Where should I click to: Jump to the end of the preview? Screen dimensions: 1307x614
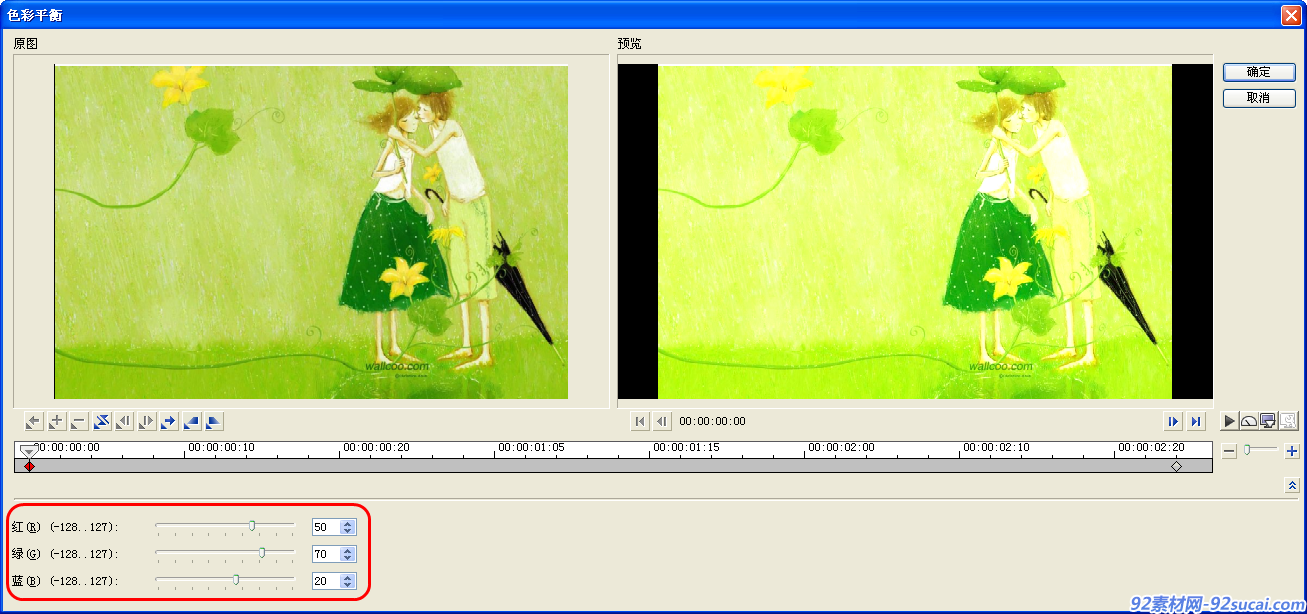(1196, 421)
